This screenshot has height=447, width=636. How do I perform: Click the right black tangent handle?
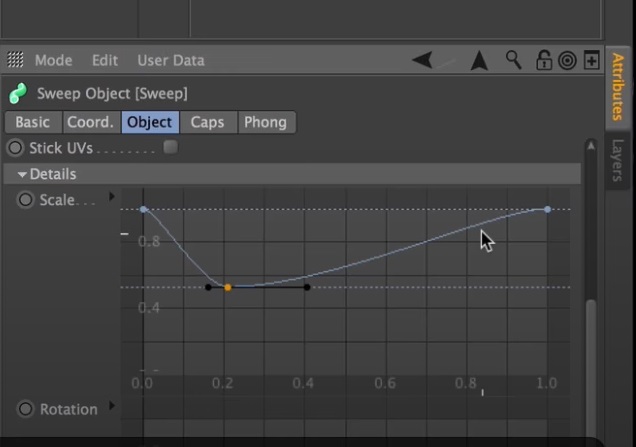coord(307,288)
